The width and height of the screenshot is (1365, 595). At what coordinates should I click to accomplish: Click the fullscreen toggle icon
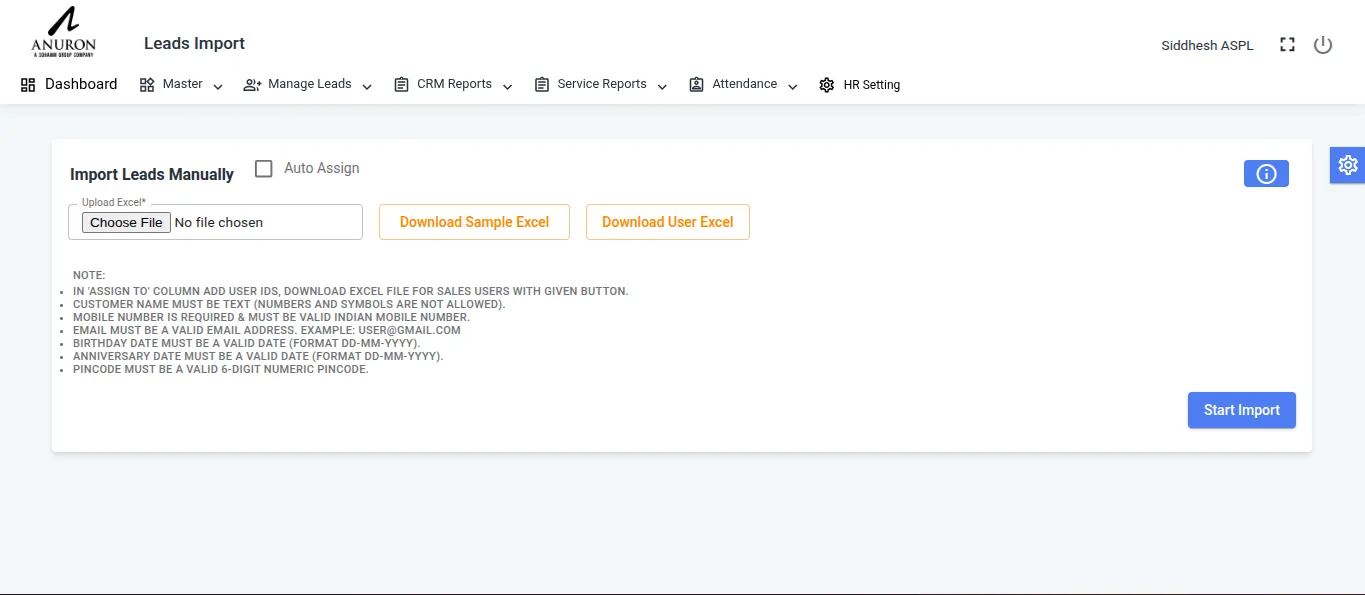(1287, 45)
